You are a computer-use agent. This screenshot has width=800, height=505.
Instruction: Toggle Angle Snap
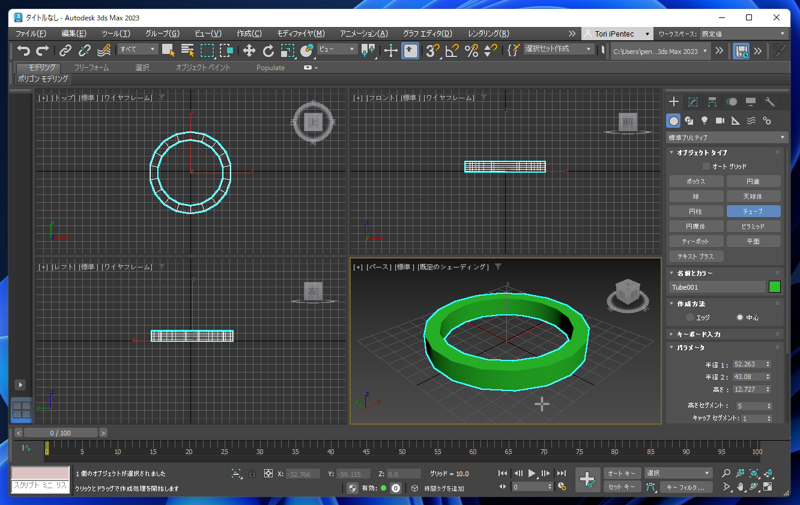pyautogui.click(x=452, y=50)
